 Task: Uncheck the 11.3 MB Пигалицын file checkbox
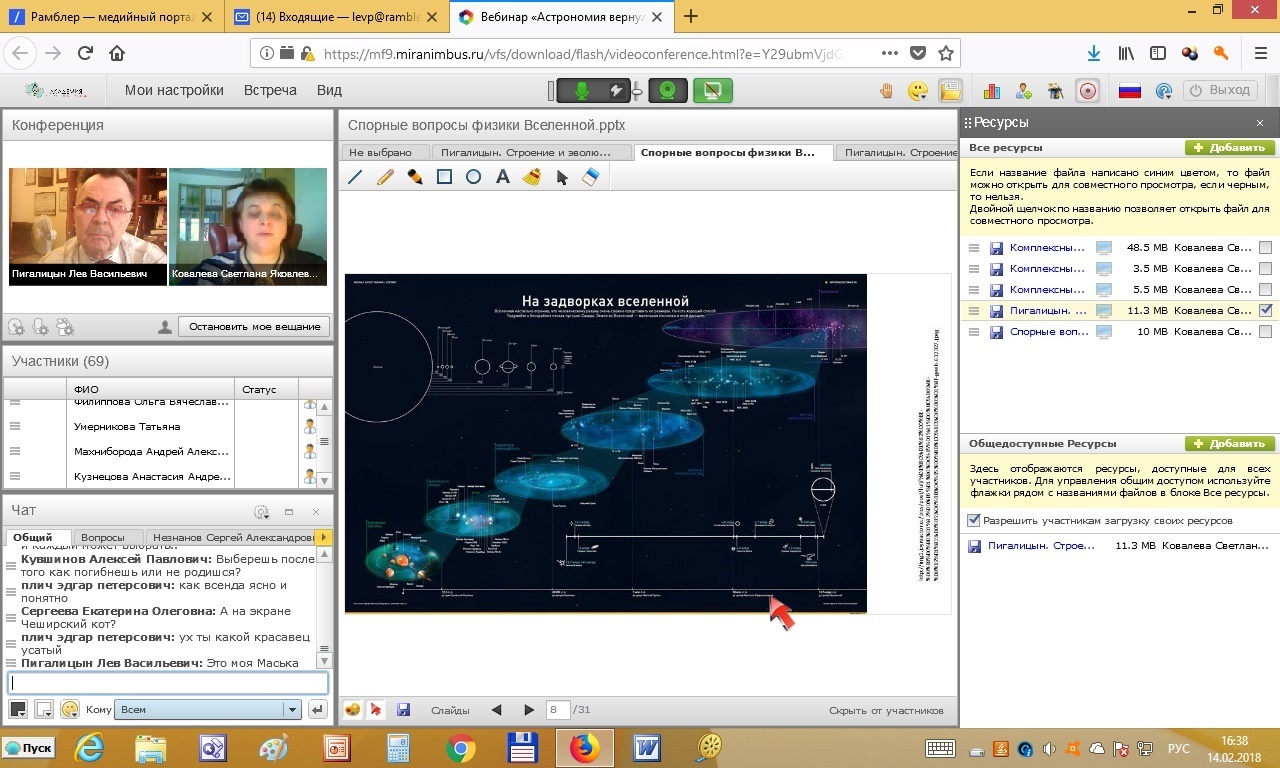[1266, 311]
